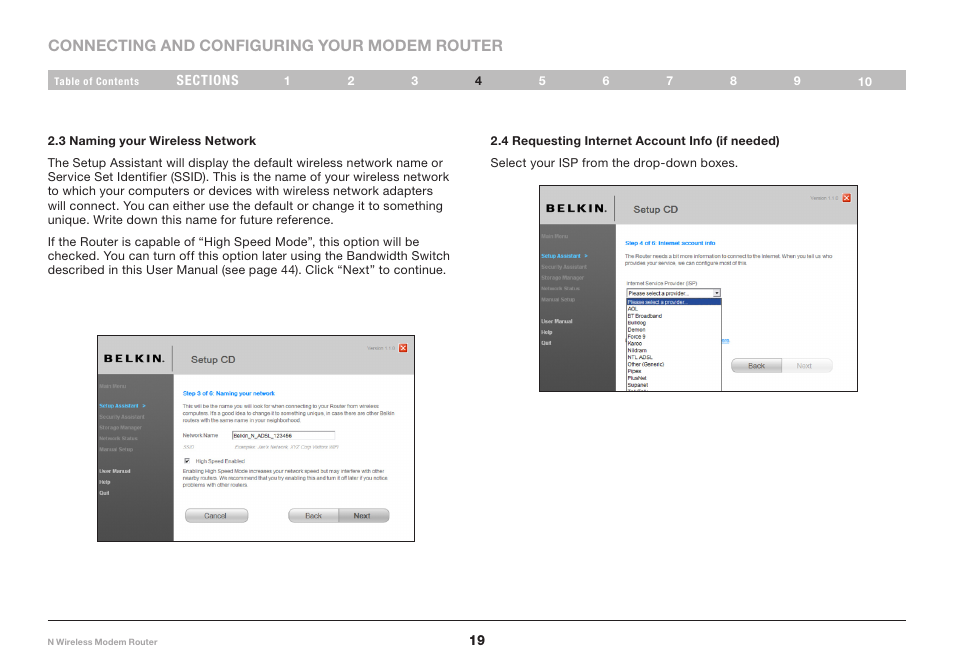
Task: Choose Pipex from the ISP list
Action: 635,371
